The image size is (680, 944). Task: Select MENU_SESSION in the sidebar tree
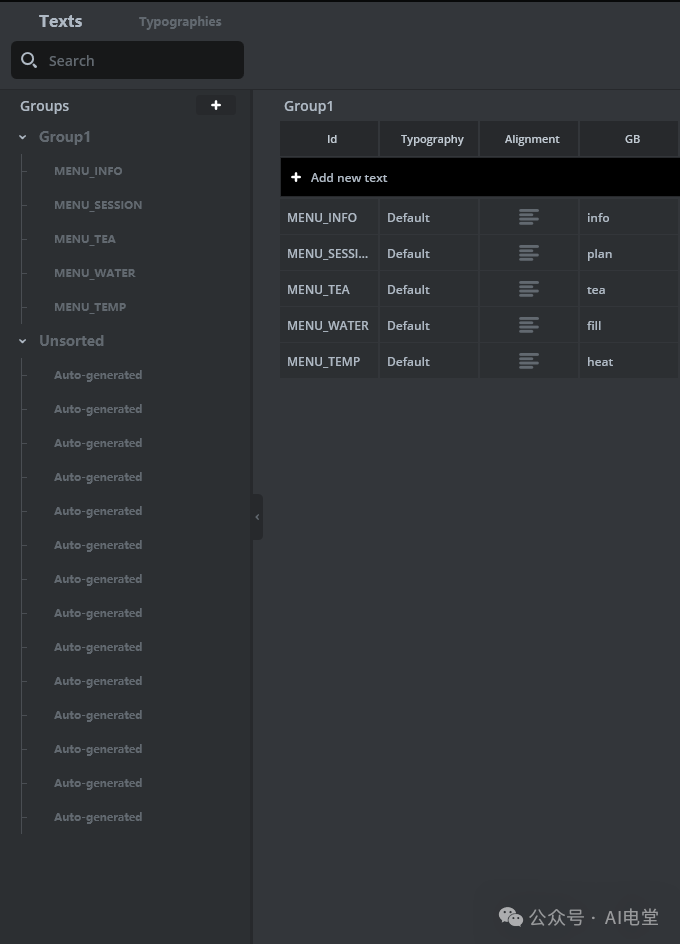98,204
